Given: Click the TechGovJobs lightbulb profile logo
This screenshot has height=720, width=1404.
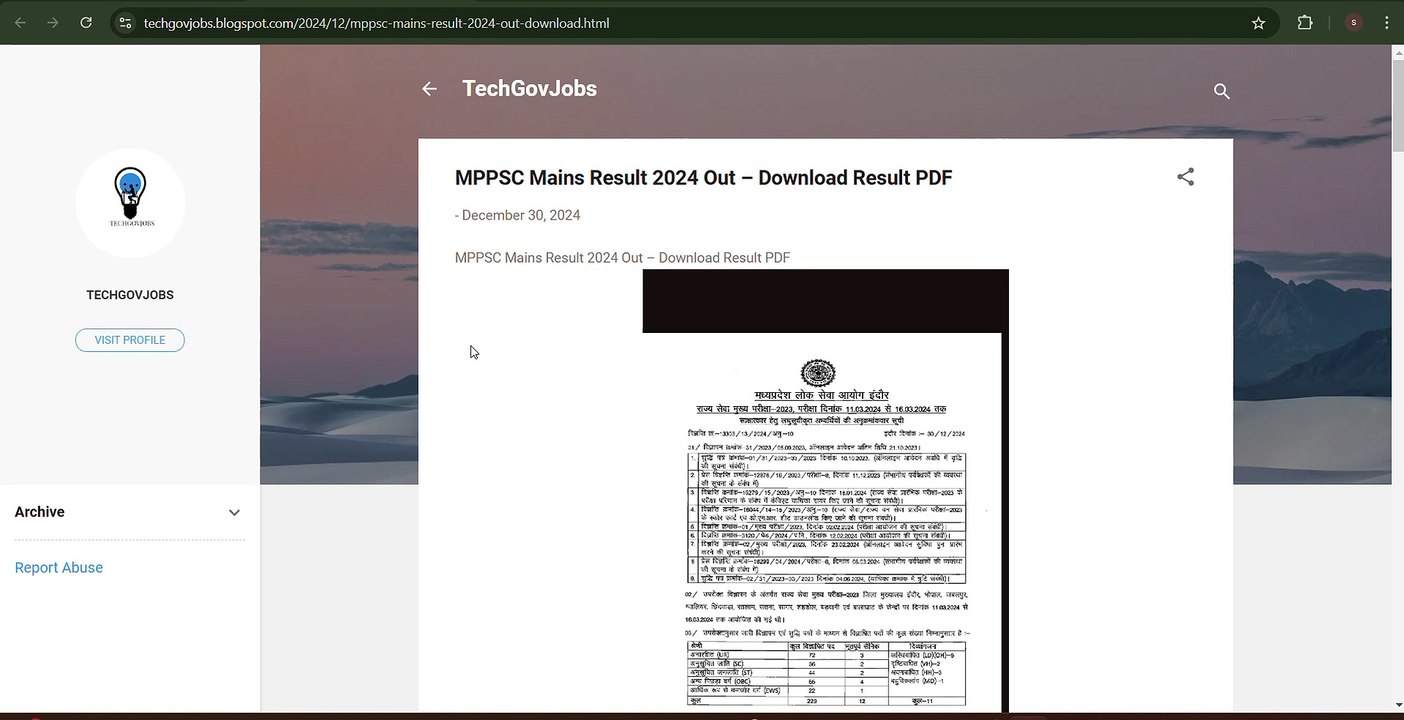Looking at the screenshot, I should [130, 203].
